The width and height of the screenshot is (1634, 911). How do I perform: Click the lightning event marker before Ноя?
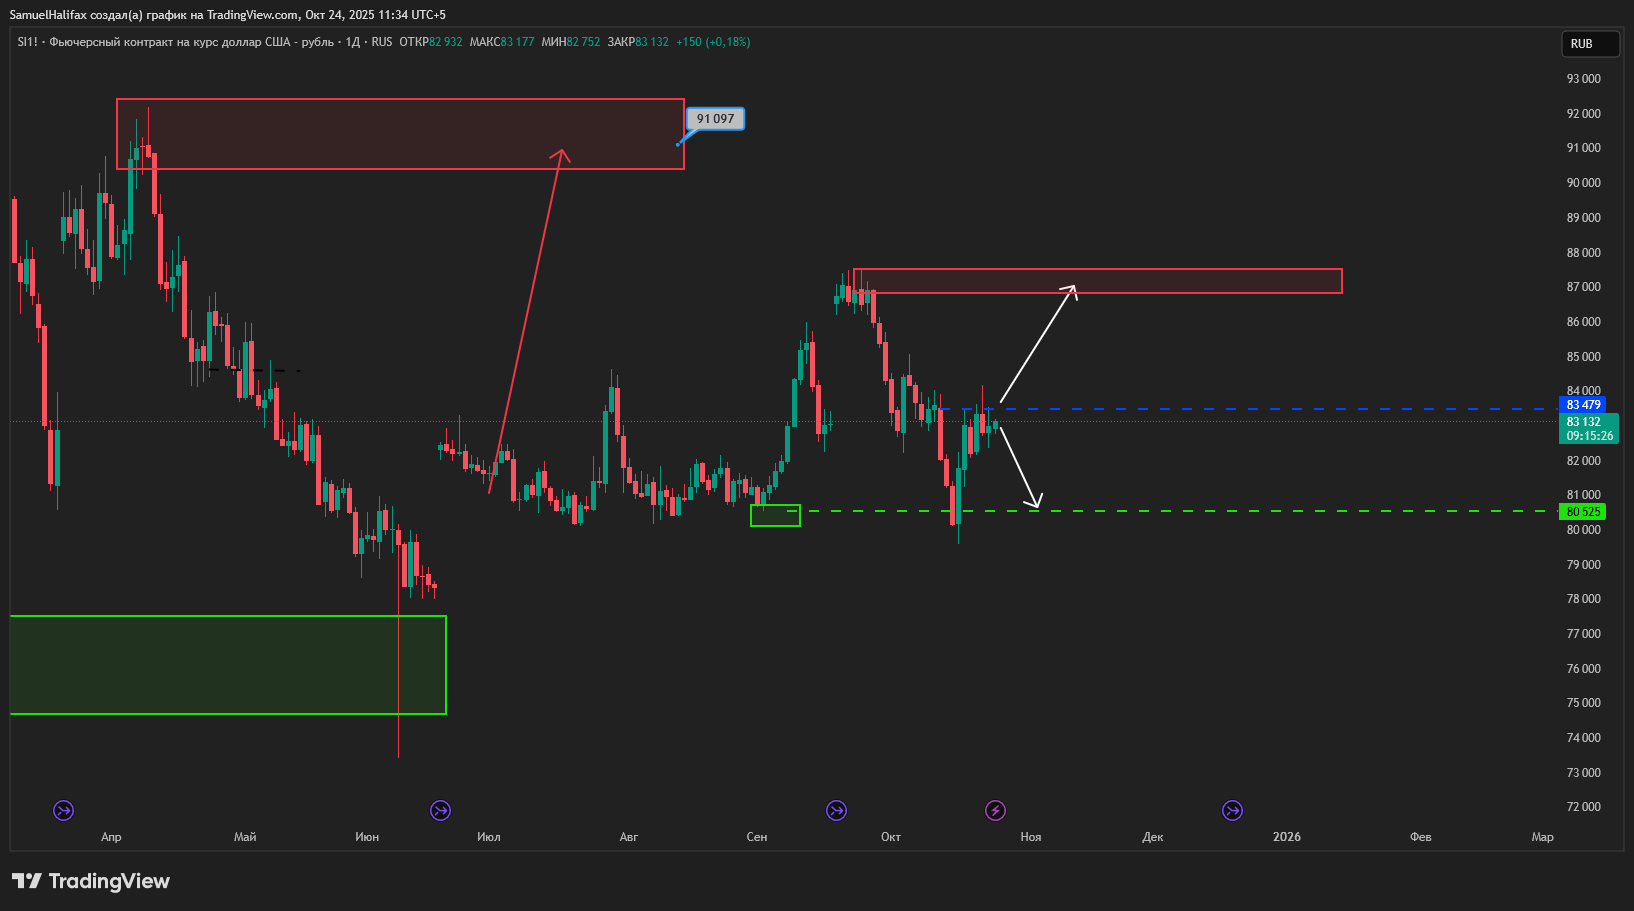coord(995,810)
